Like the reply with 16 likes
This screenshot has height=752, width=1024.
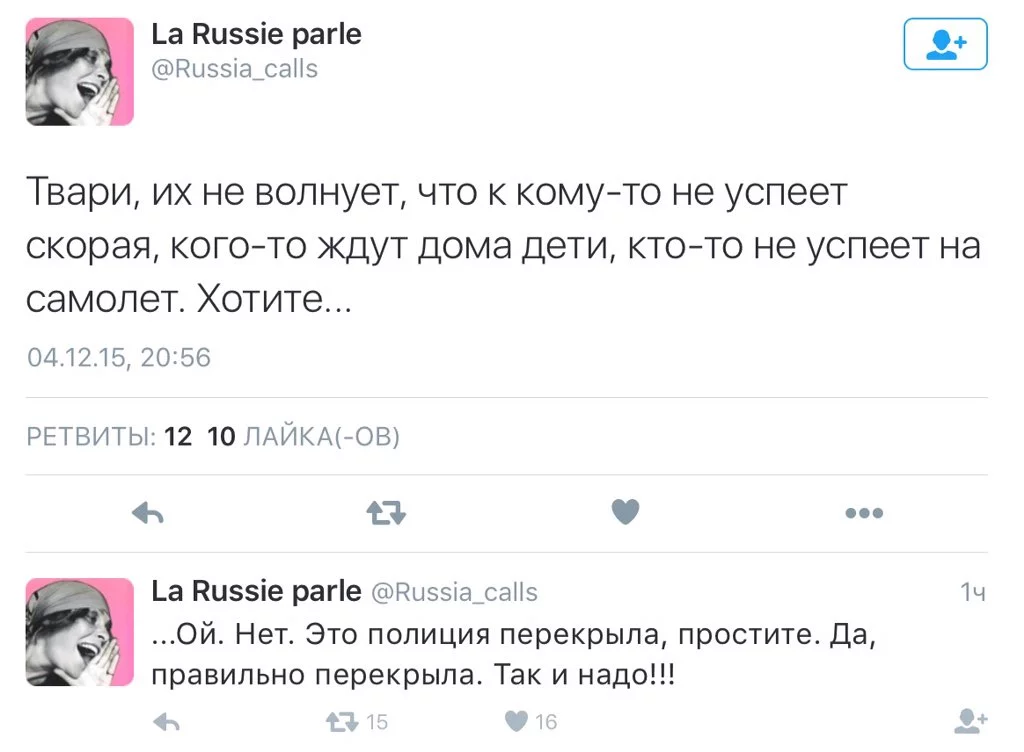coord(519,722)
